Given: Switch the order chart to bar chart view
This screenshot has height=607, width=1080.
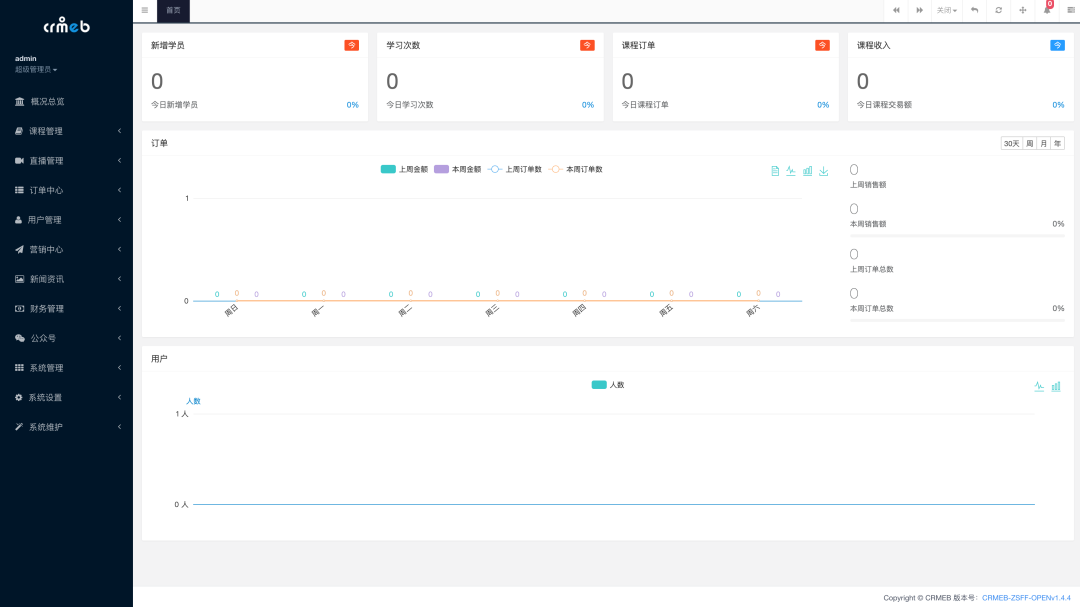Looking at the screenshot, I should point(808,171).
